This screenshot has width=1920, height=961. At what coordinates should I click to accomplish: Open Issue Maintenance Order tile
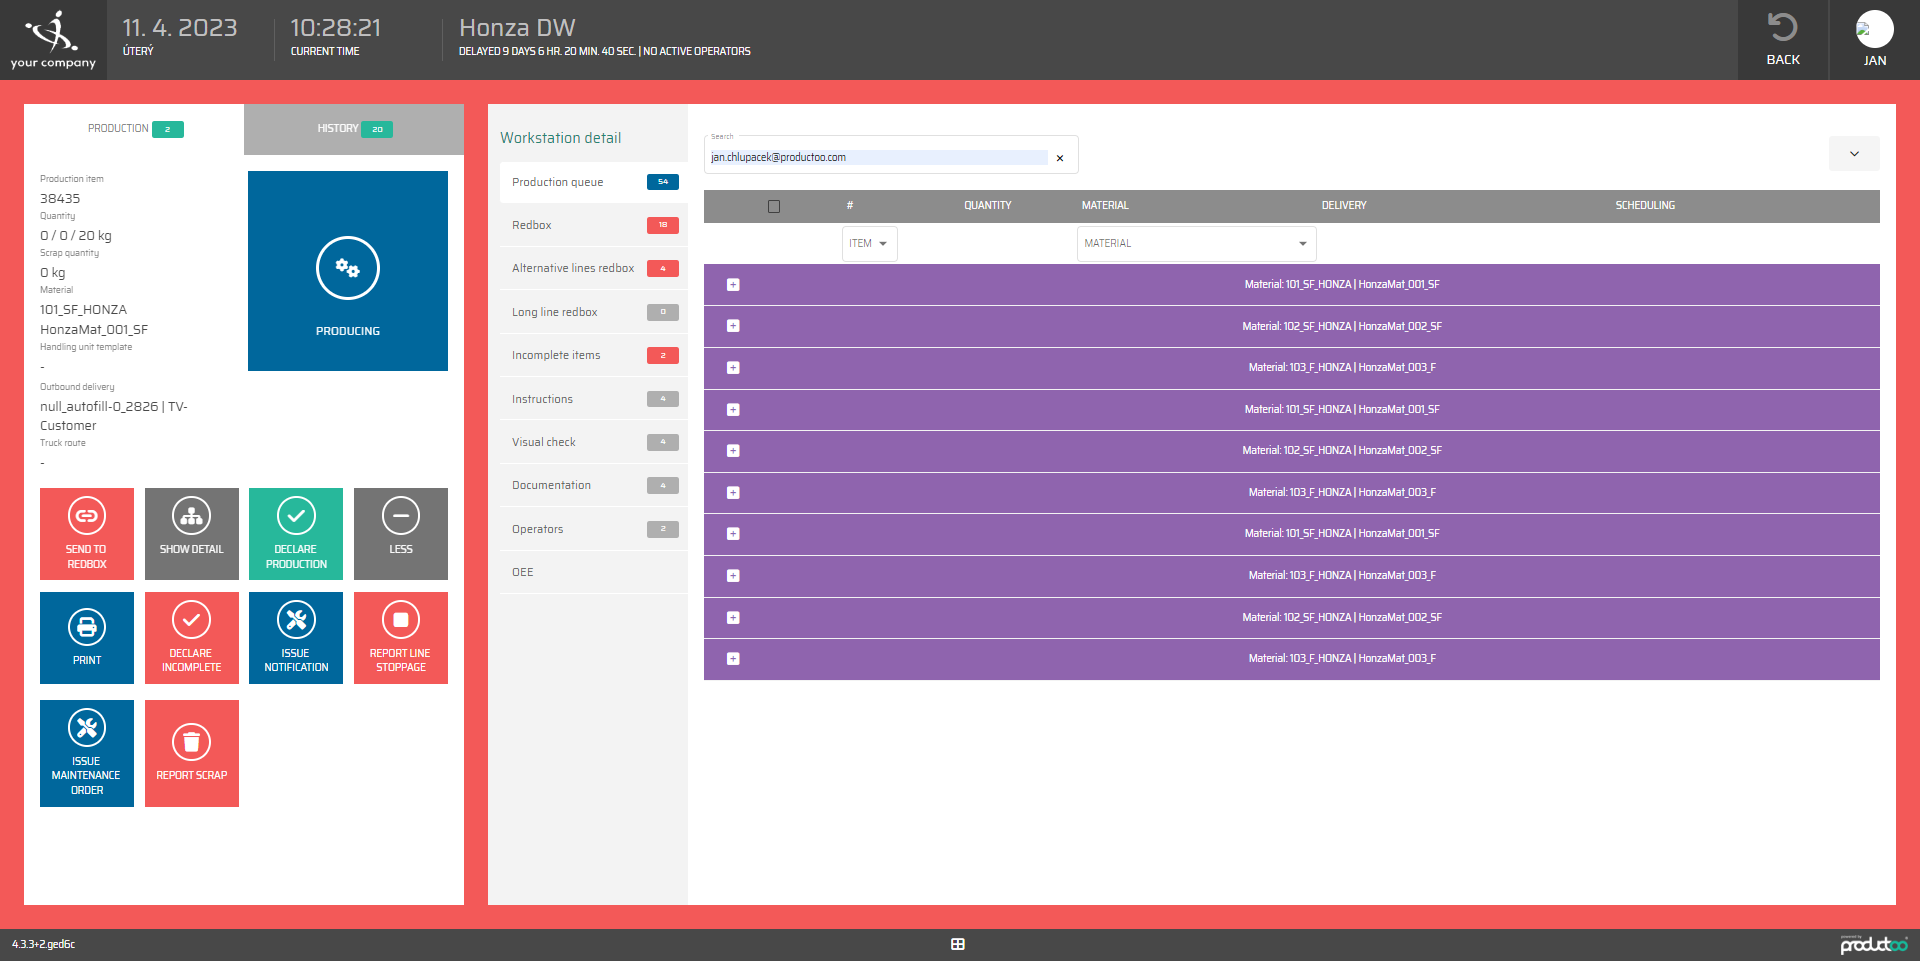[87, 752]
